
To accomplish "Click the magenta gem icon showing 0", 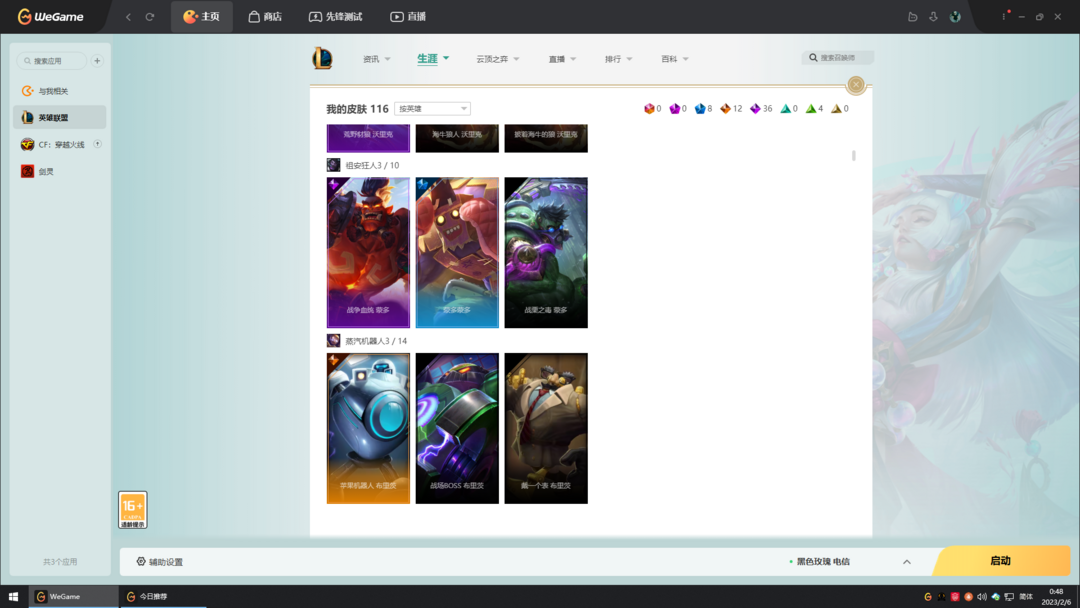I will pyautogui.click(x=674, y=109).
